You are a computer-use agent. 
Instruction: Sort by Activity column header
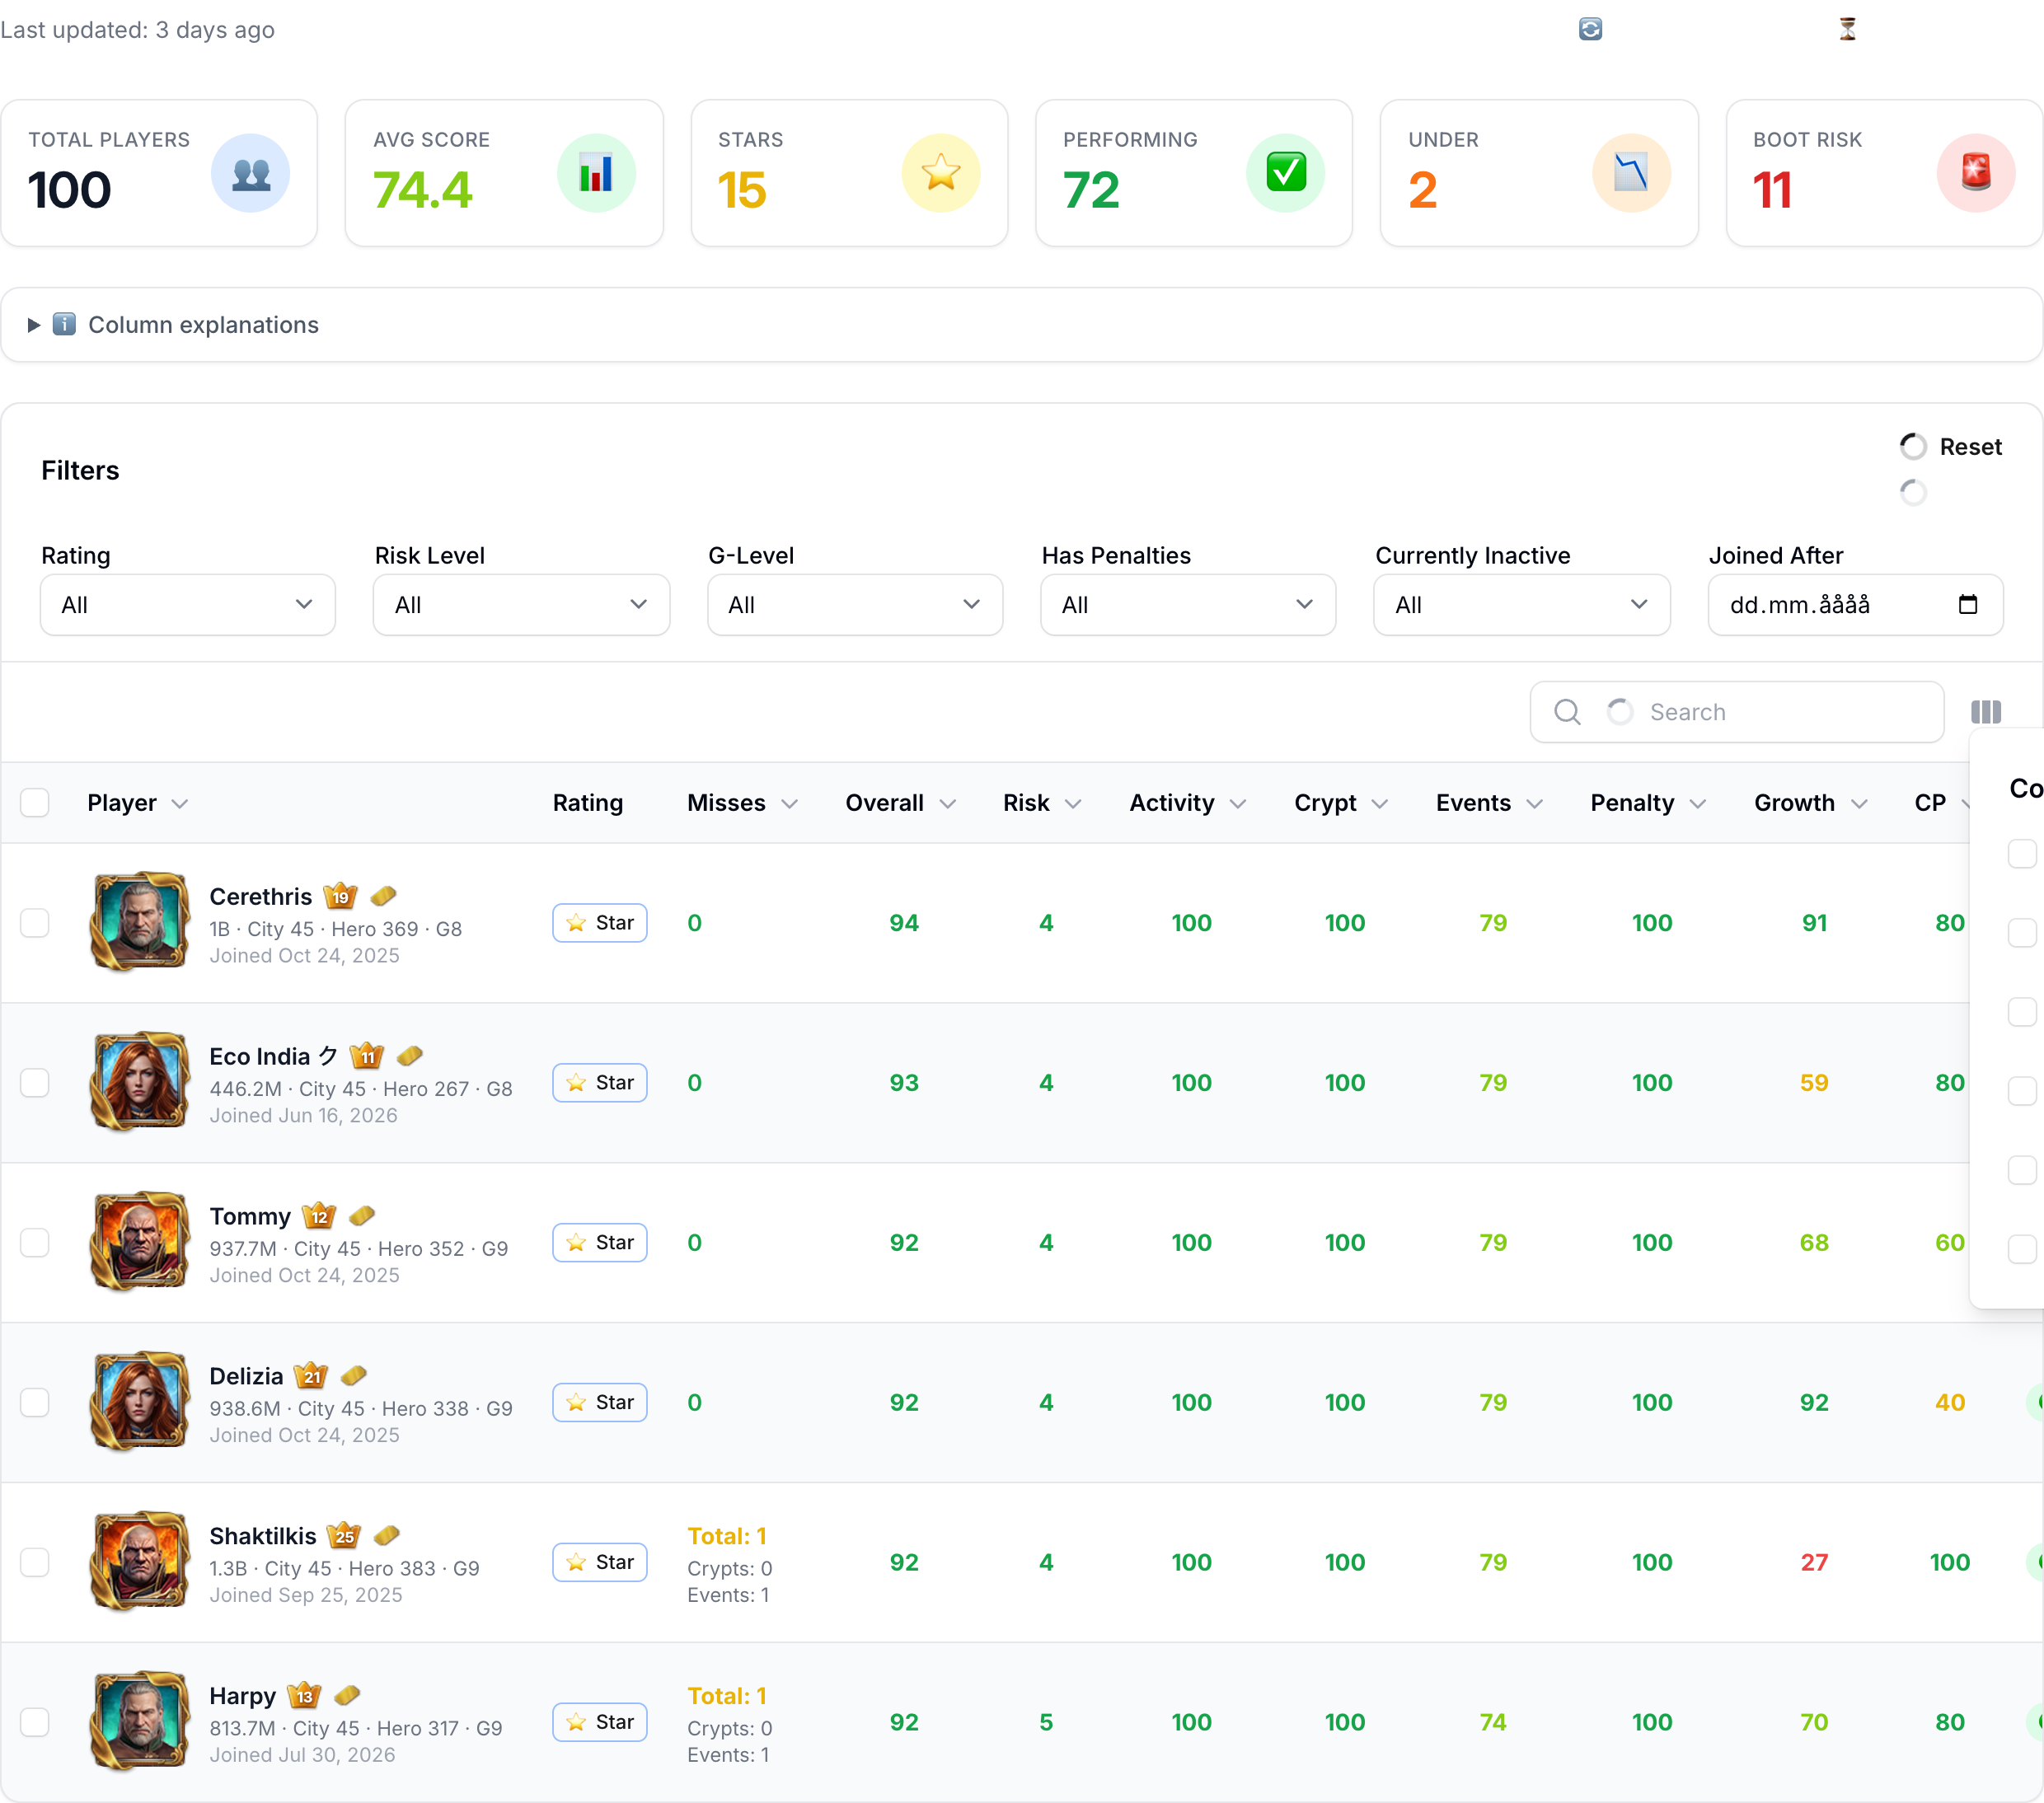[x=1187, y=803]
